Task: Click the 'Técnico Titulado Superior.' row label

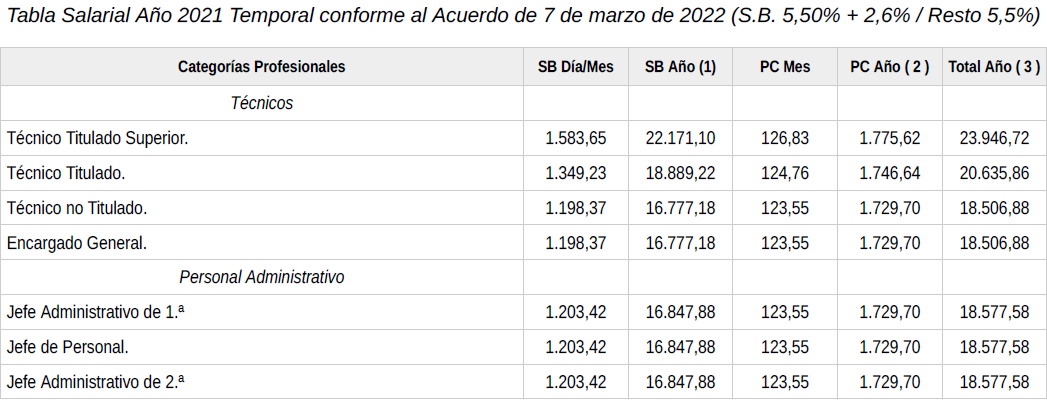Action: click(x=97, y=138)
